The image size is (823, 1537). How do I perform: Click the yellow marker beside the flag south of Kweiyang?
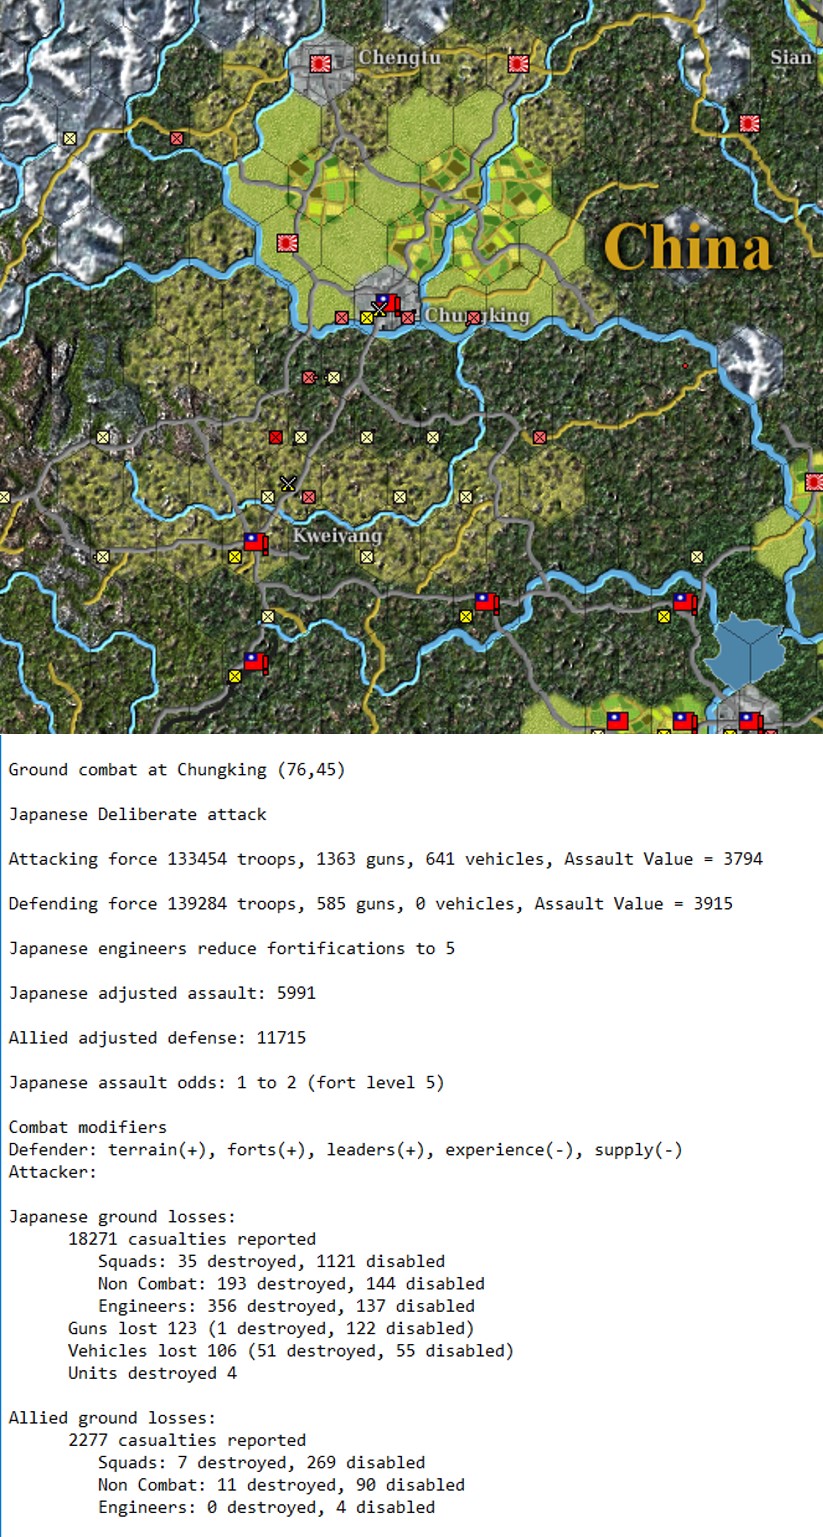[234, 677]
